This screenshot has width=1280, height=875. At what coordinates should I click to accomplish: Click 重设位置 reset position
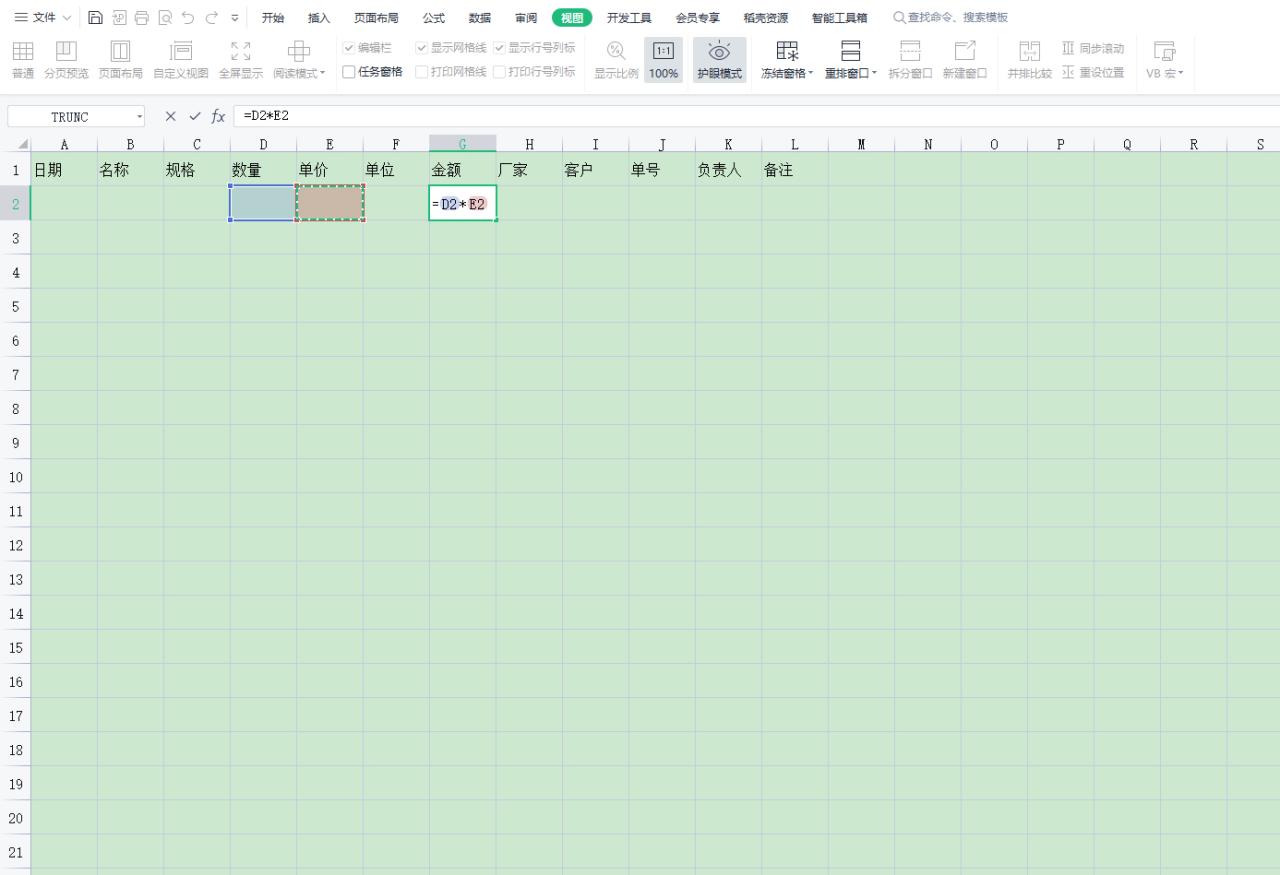[1093, 73]
